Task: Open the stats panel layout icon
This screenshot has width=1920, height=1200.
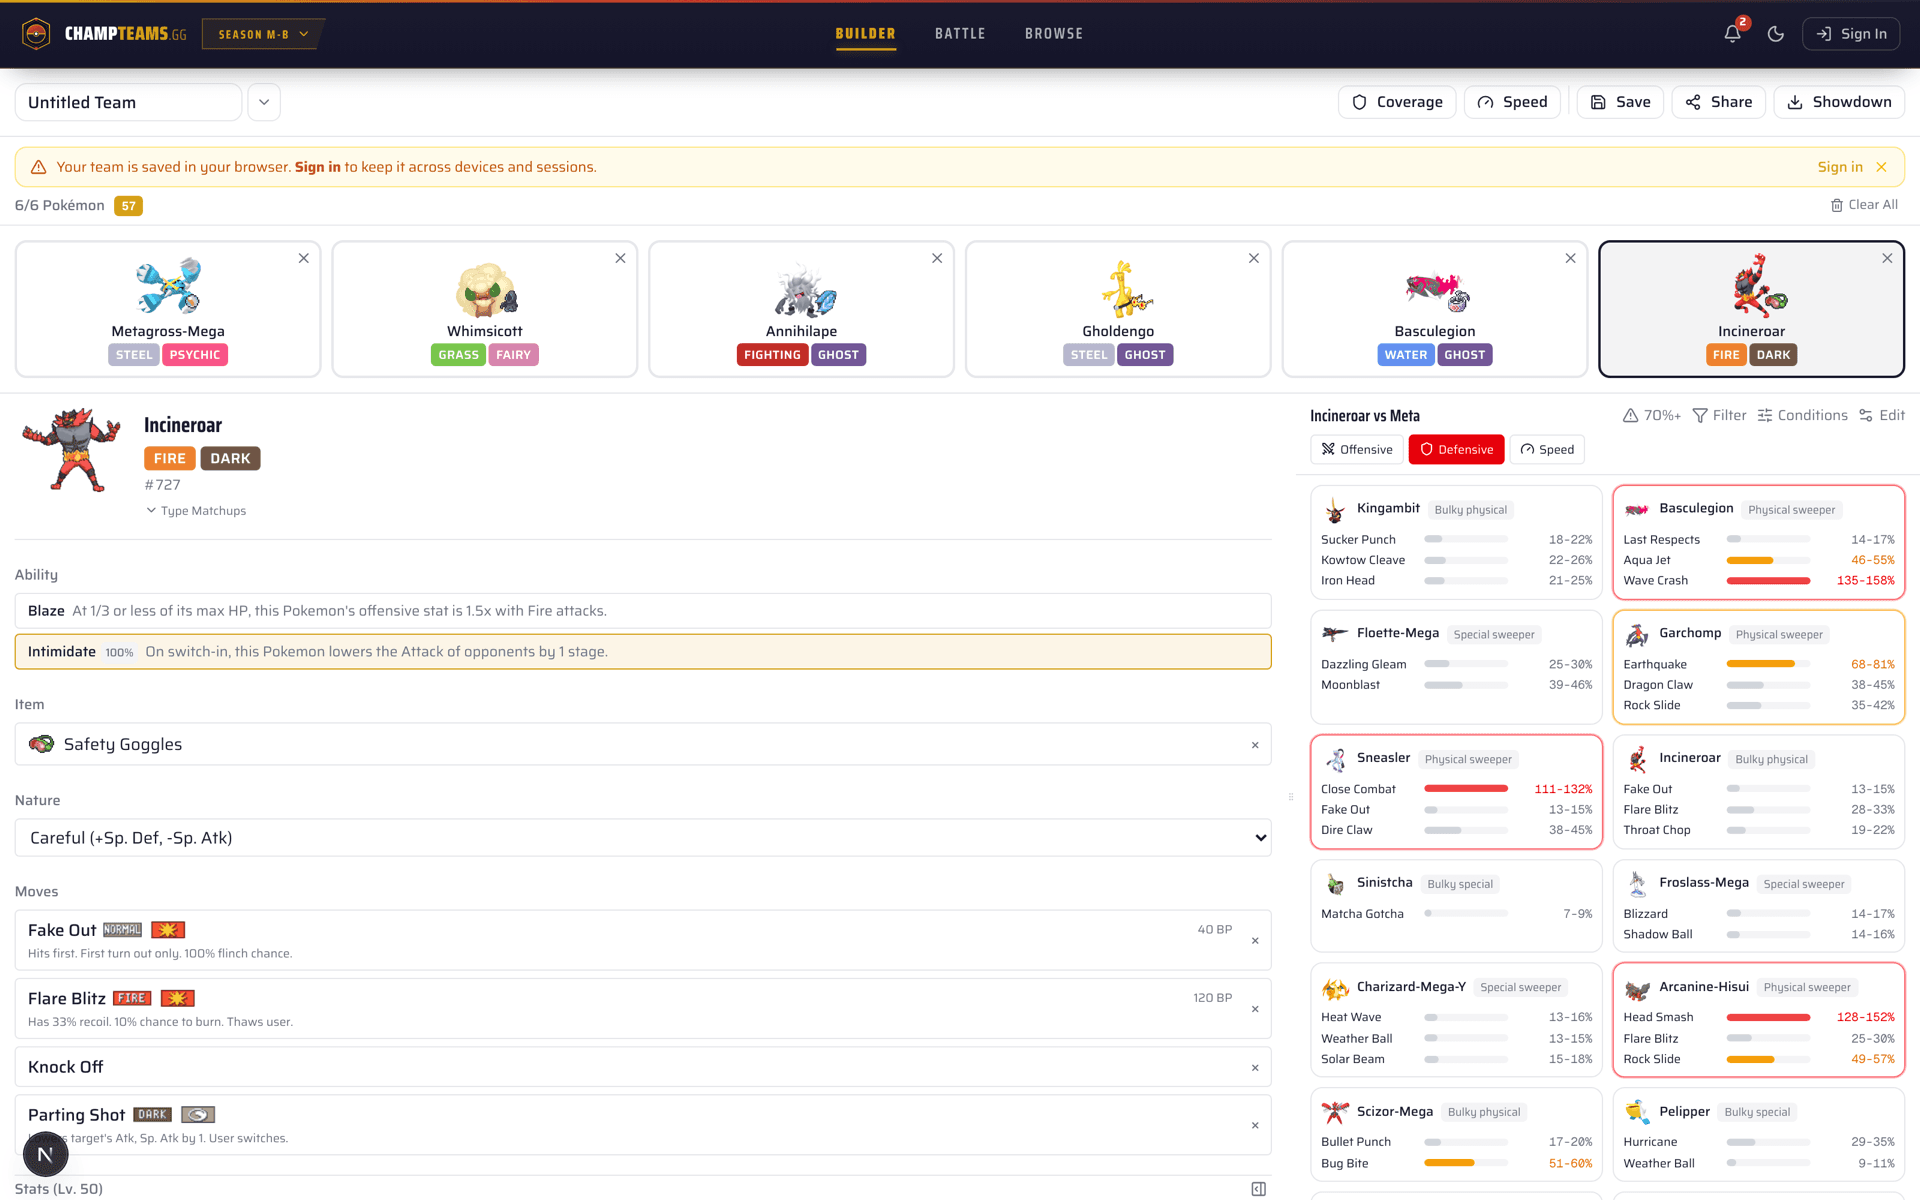Action: coord(1259,1189)
